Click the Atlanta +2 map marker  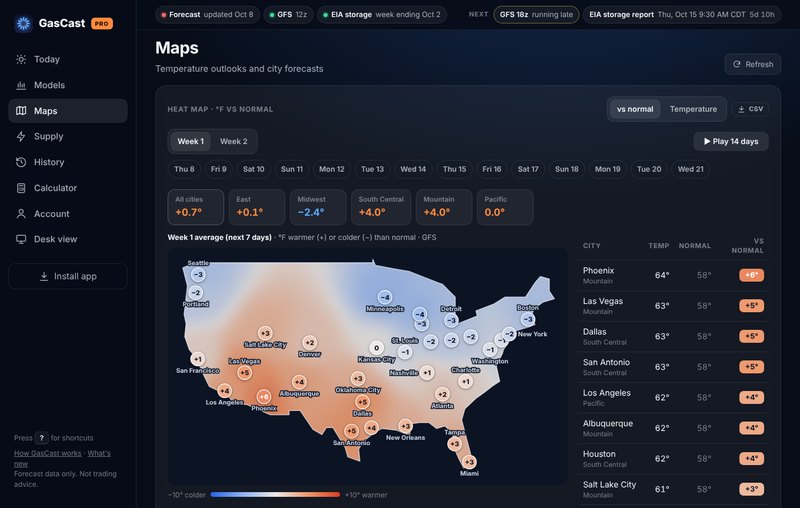click(x=442, y=394)
